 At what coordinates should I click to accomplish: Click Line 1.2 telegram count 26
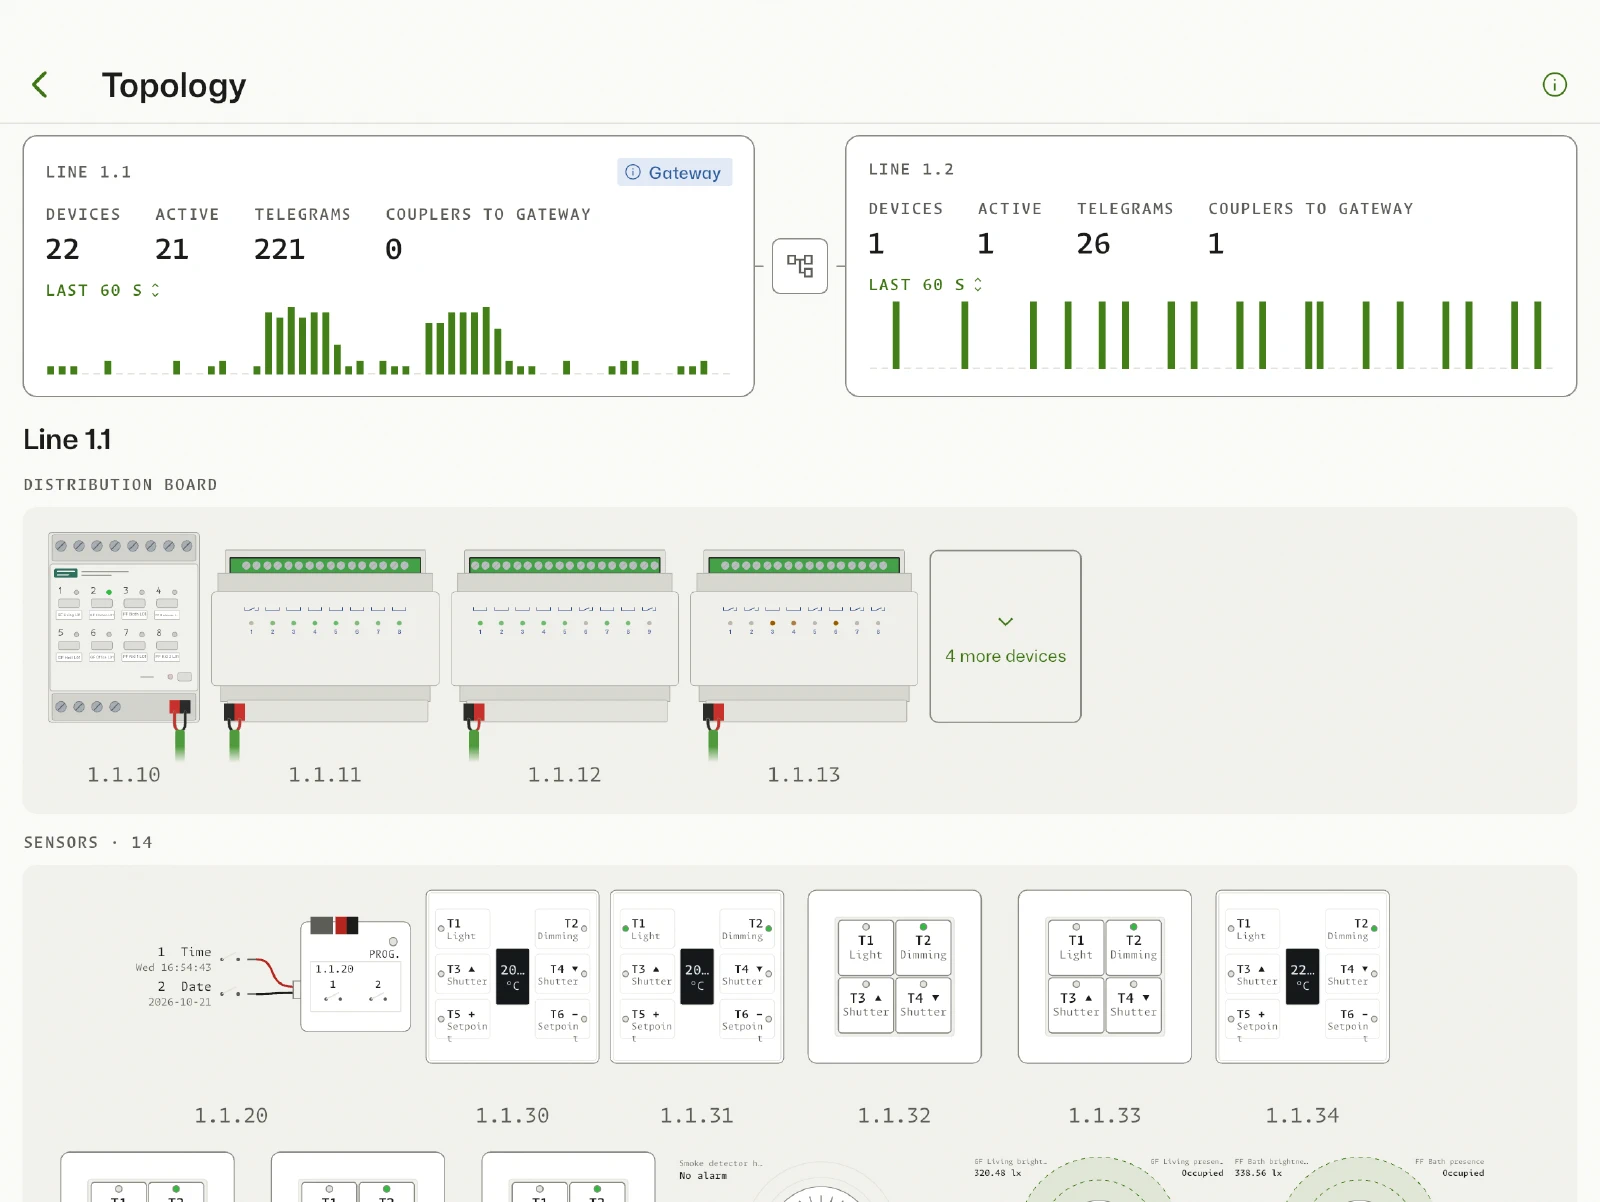pos(1094,244)
